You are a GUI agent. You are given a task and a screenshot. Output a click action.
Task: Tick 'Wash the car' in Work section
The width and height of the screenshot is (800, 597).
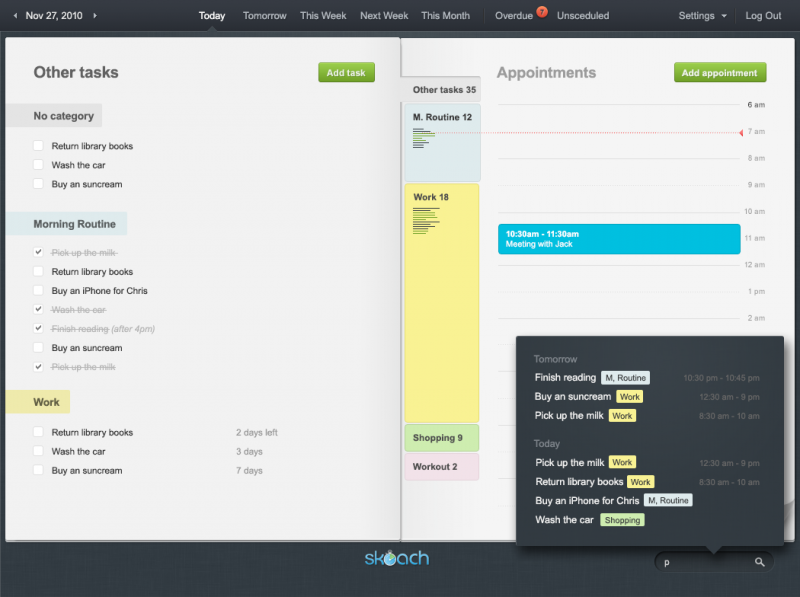tap(38, 452)
